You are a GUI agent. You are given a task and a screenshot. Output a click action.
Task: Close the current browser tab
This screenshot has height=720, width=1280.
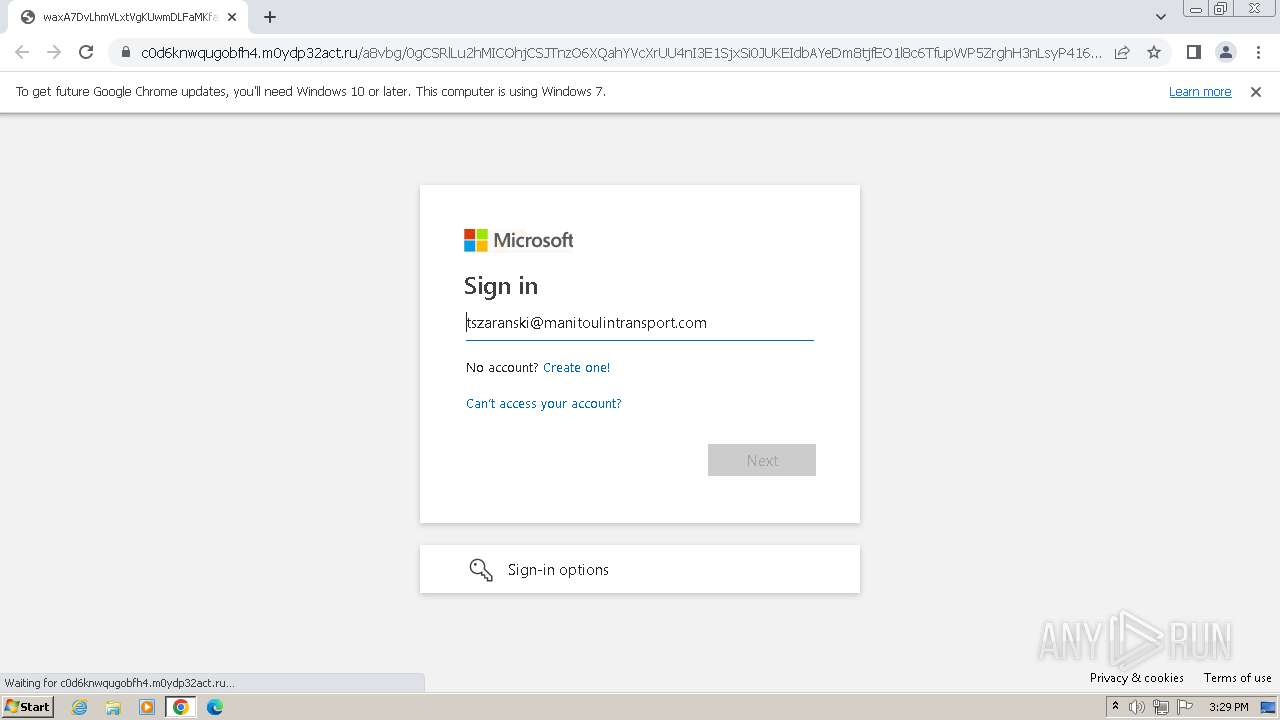232,17
